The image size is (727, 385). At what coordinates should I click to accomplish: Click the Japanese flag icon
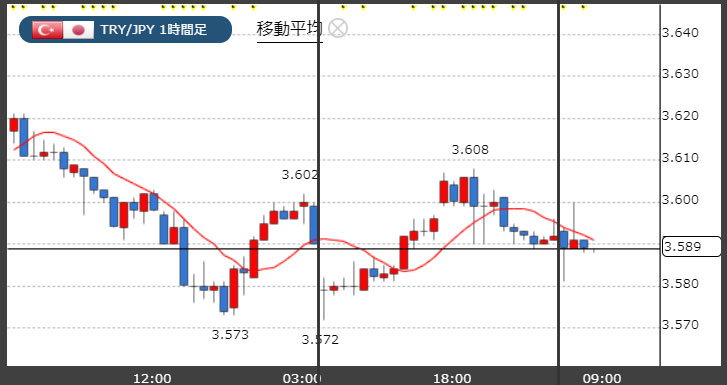coord(78,30)
